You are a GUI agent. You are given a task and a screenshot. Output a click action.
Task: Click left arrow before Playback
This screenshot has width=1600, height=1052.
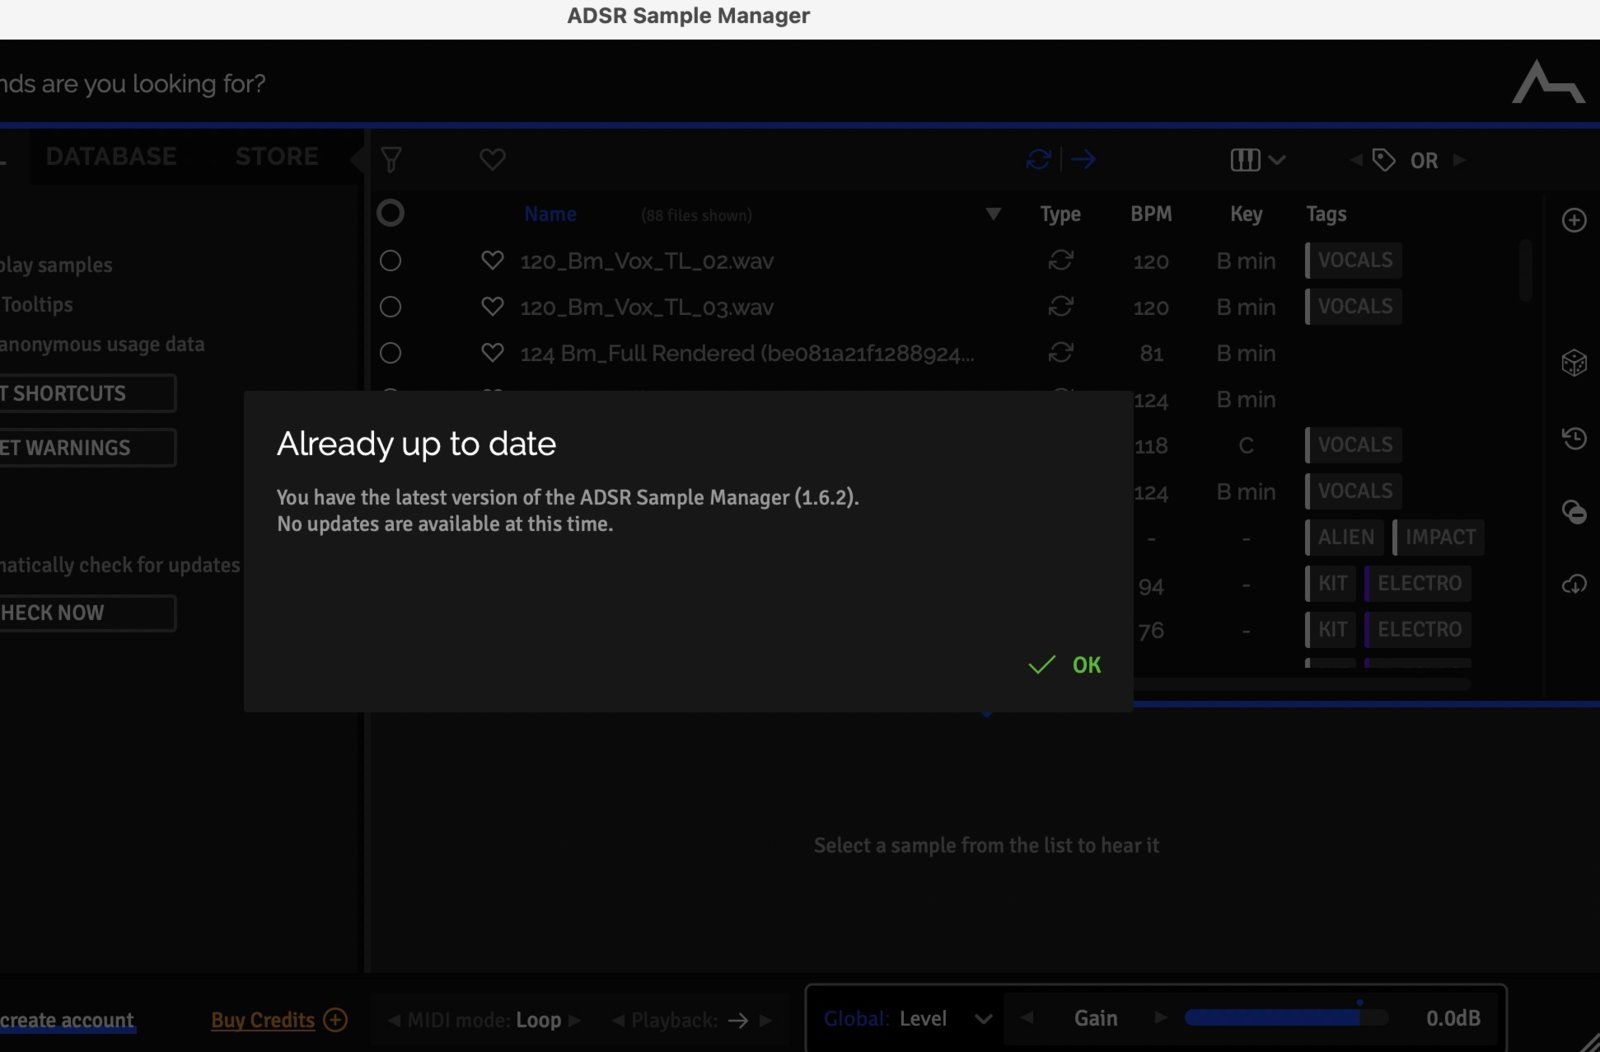(618, 1021)
